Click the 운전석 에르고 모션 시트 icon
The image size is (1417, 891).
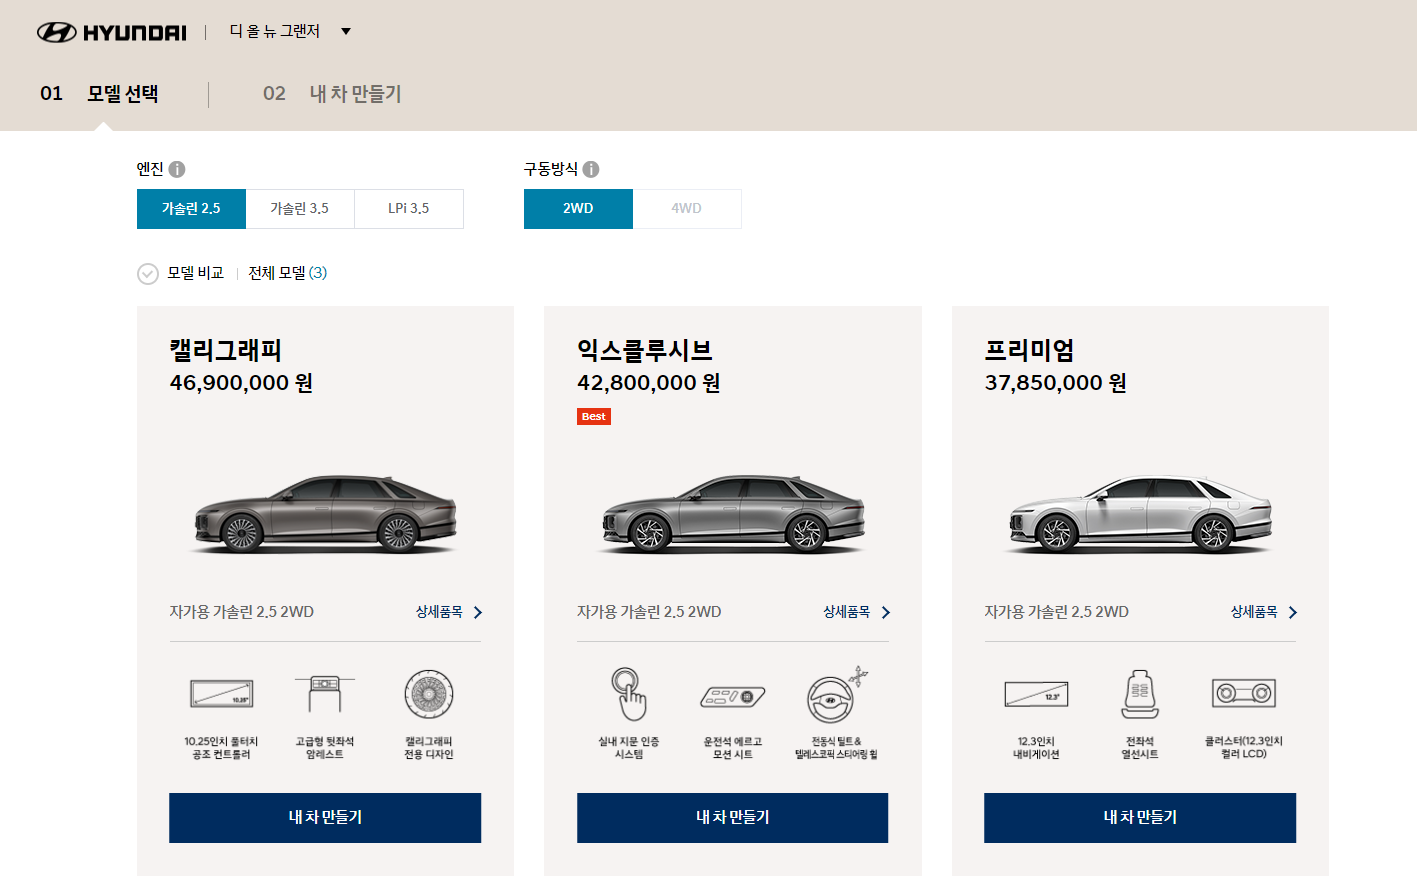(x=733, y=696)
